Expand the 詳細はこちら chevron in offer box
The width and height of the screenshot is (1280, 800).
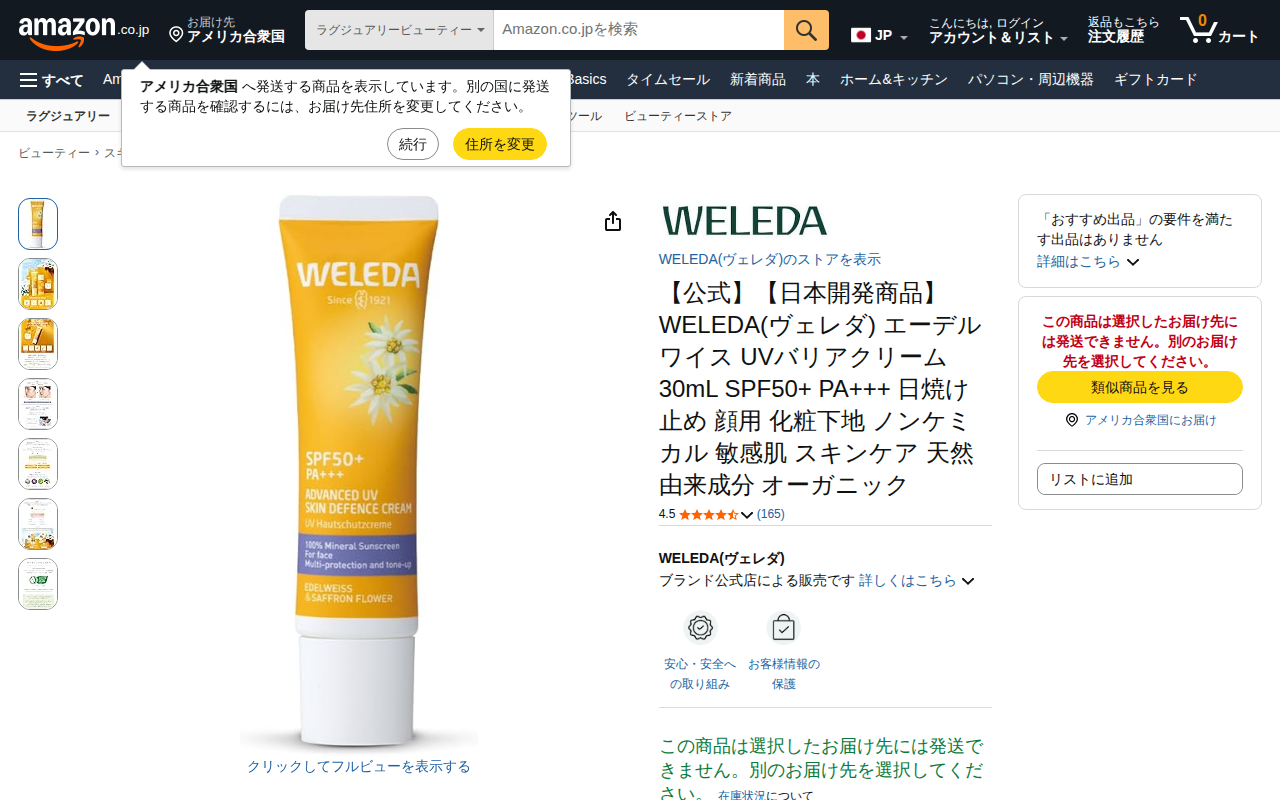tap(1133, 262)
